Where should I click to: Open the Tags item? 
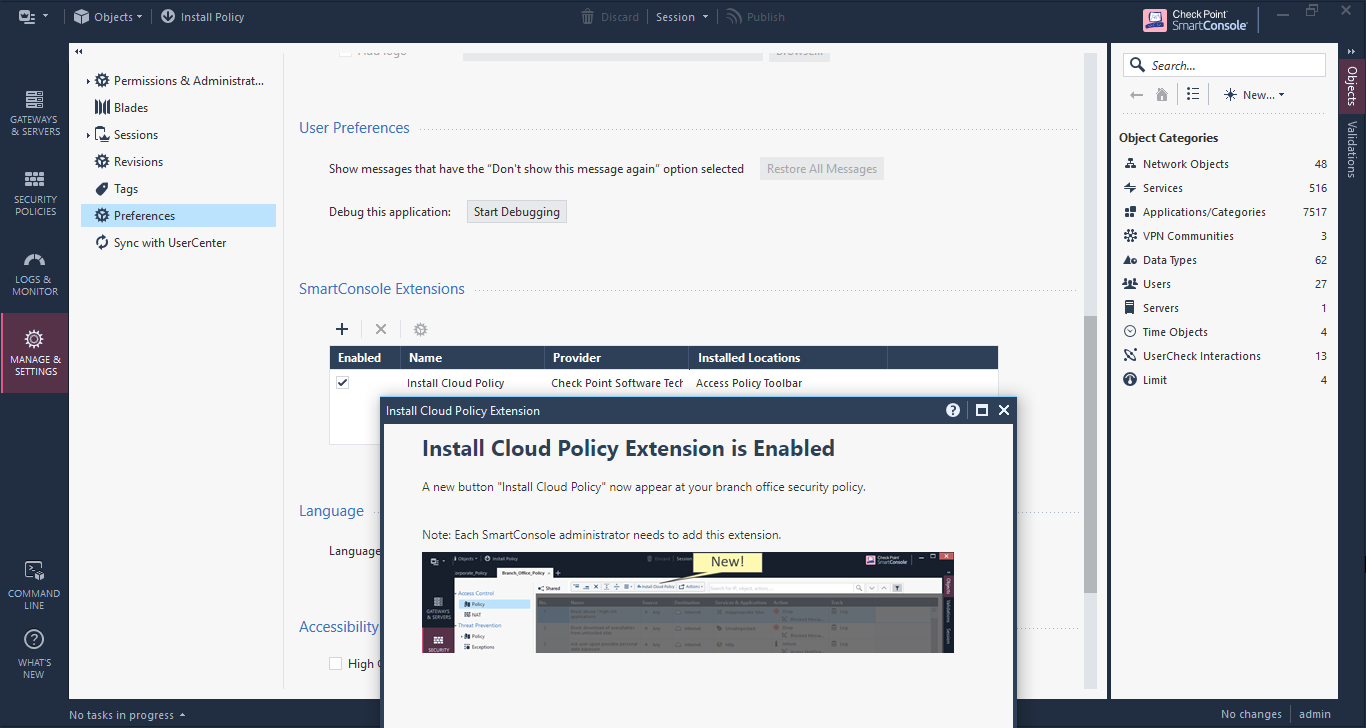126,189
